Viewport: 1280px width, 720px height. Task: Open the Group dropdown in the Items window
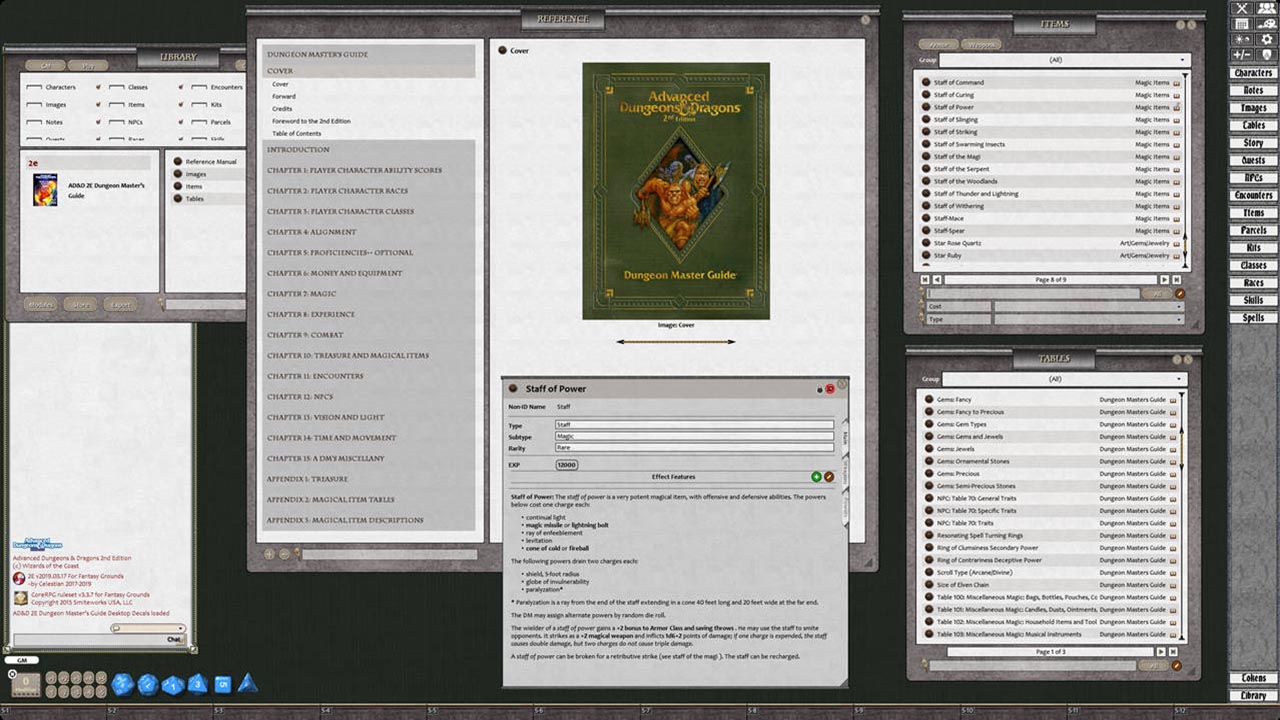click(1063, 60)
